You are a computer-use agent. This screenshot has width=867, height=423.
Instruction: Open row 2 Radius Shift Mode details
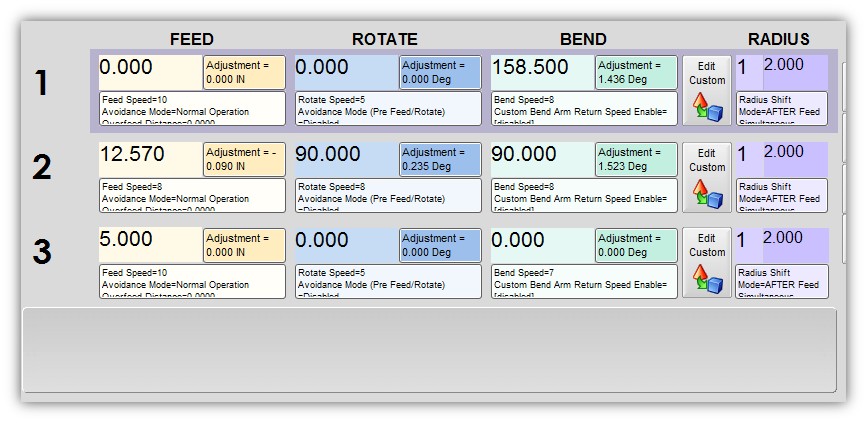(x=782, y=195)
